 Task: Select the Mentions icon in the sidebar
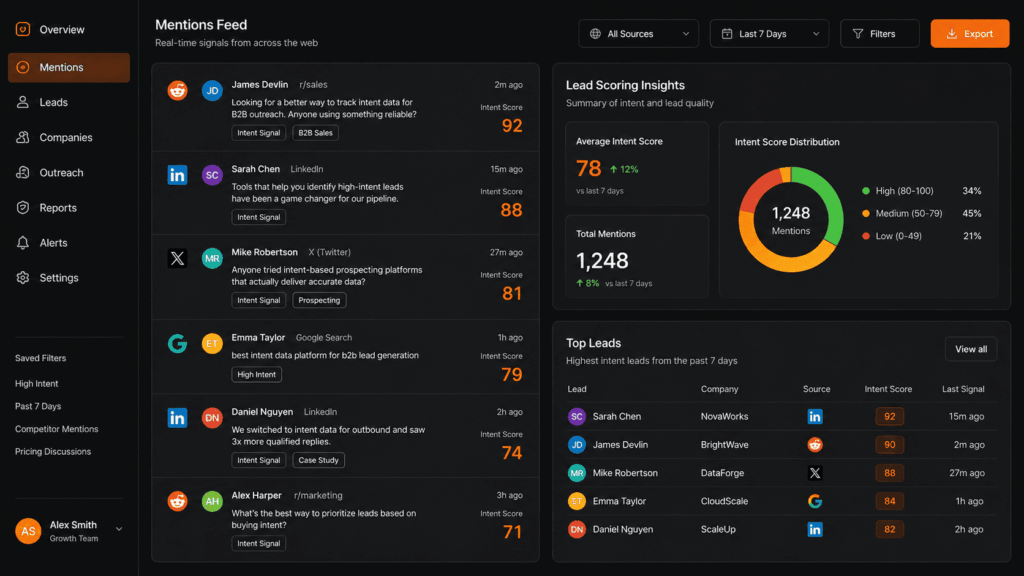click(22, 66)
